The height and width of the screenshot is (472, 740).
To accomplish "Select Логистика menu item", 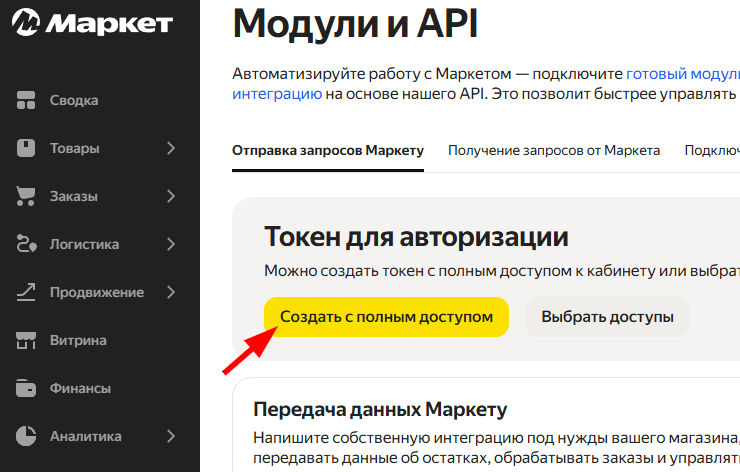I will coord(84,244).
